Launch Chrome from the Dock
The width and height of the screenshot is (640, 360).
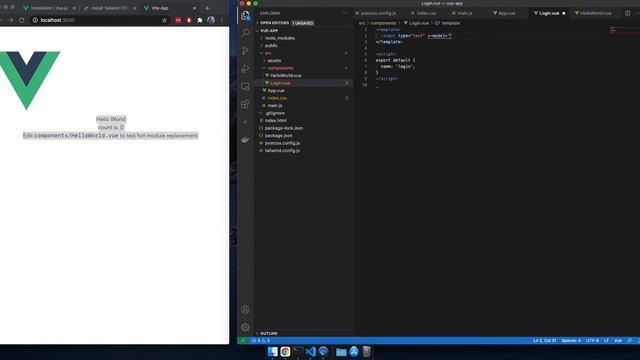click(x=285, y=351)
